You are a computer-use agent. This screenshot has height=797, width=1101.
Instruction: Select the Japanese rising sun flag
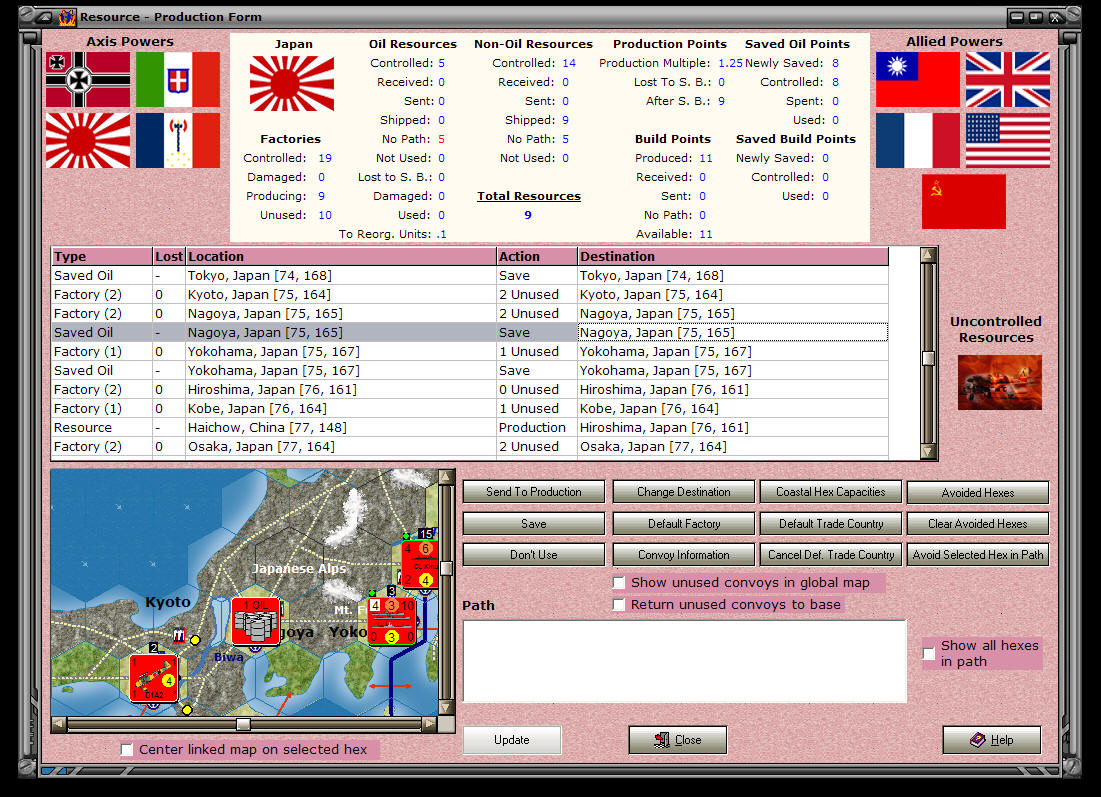point(86,140)
